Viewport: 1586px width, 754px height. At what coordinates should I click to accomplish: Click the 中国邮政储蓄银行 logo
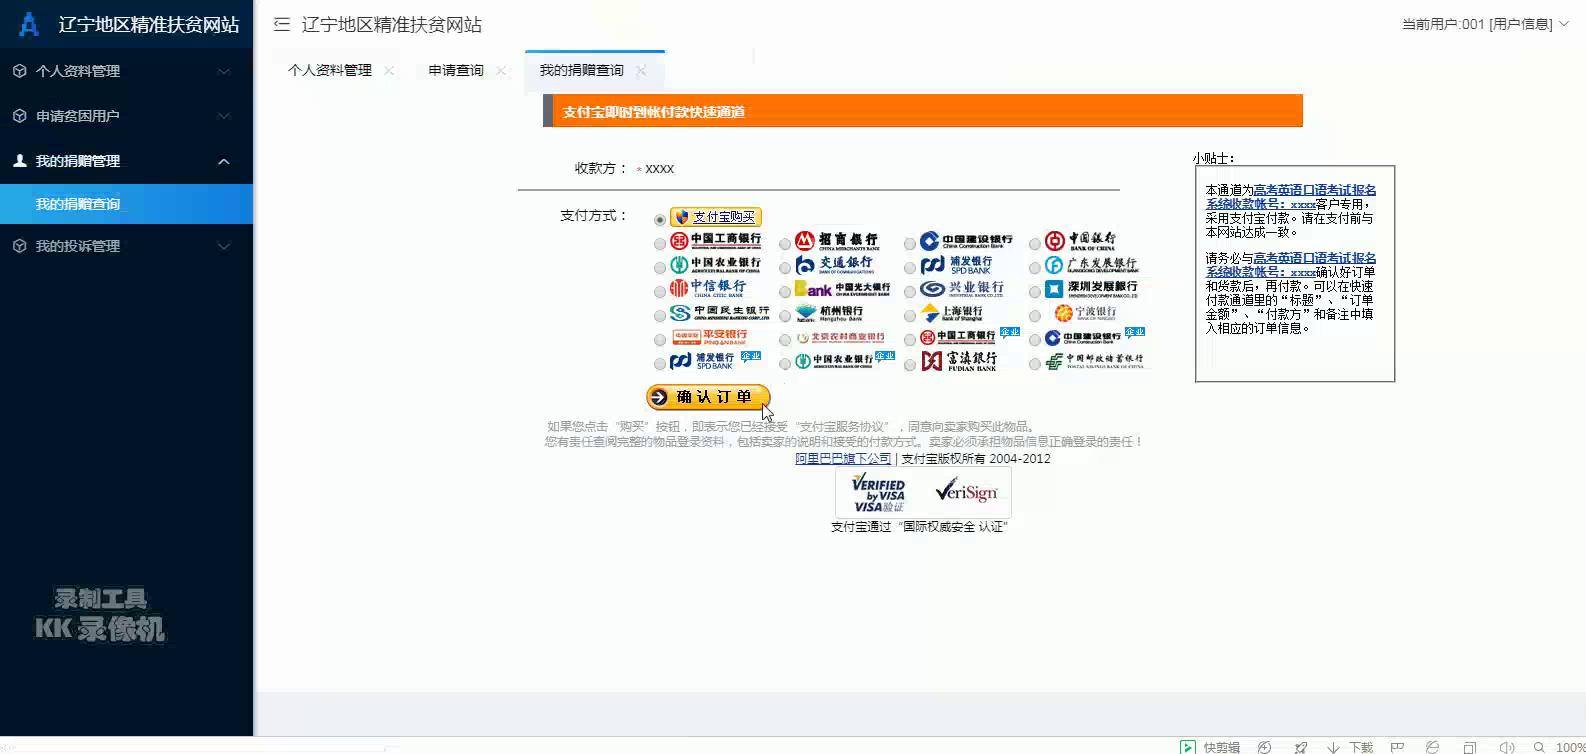pos(1095,361)
